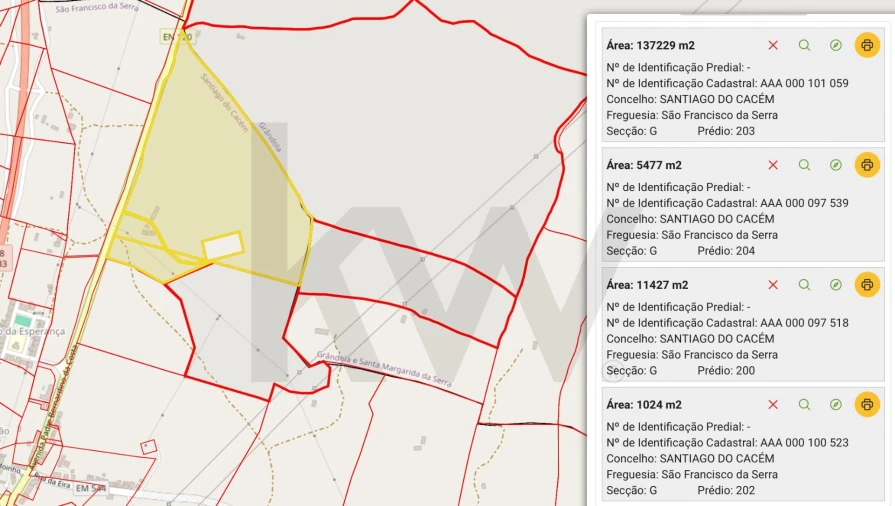Print the 137229 m2 parcel record
This screenshot has width=895, height=506.
(x=867, y=45)
